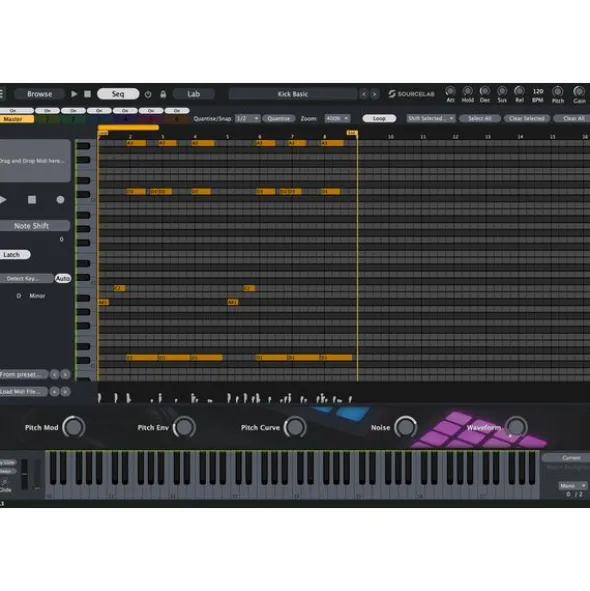Viewport: 590px width, 591px height.
Task: Open the Quantise/Snap dropdown
Action: click(247, 118)
